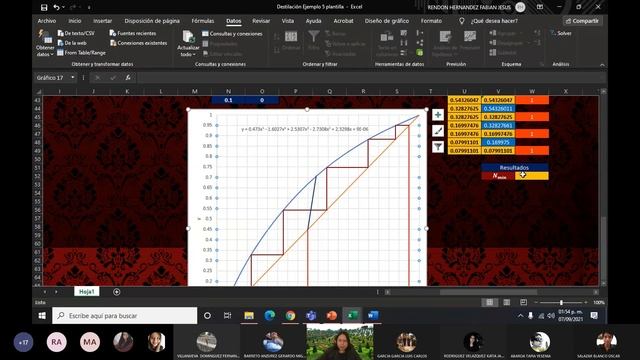Image resolution: width=640 pixels, height=360 pixels.
Task: Click the RA participant avatar
Action: click(56, 342)
